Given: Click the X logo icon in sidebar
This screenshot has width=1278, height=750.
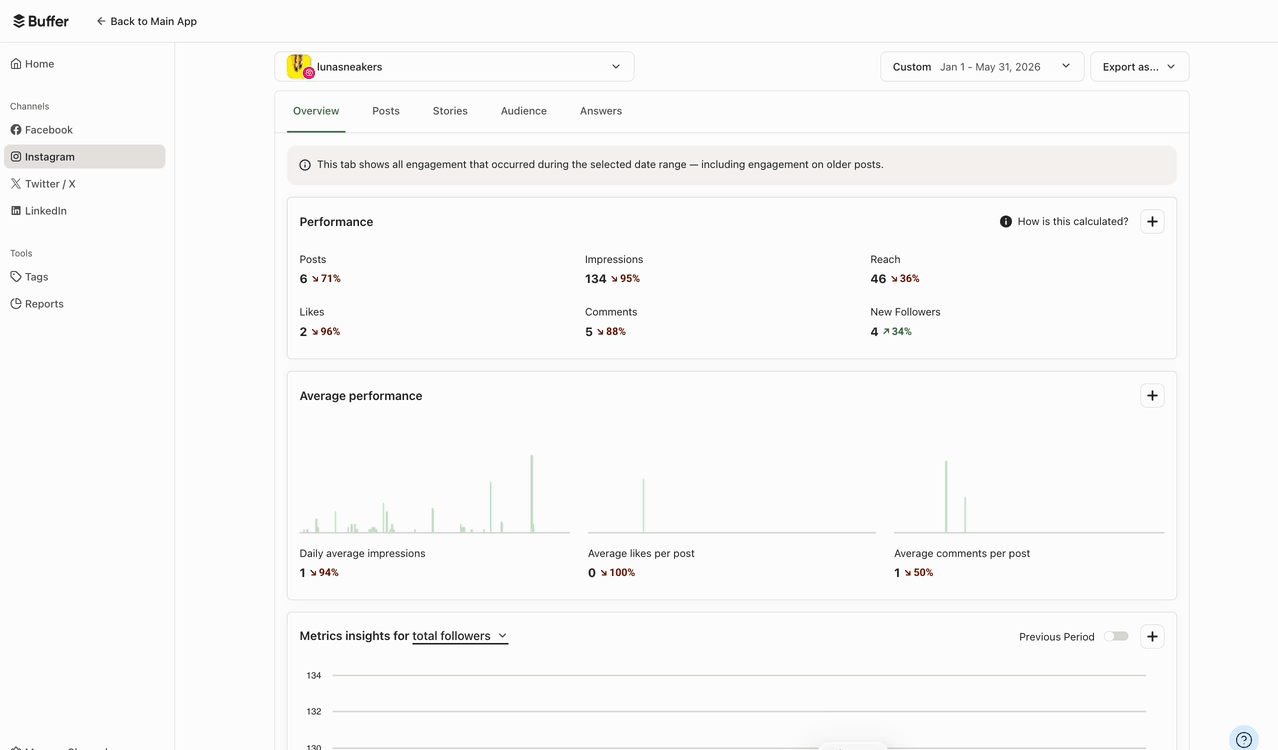Looking at the screenshot, I should tap(16, 184).
